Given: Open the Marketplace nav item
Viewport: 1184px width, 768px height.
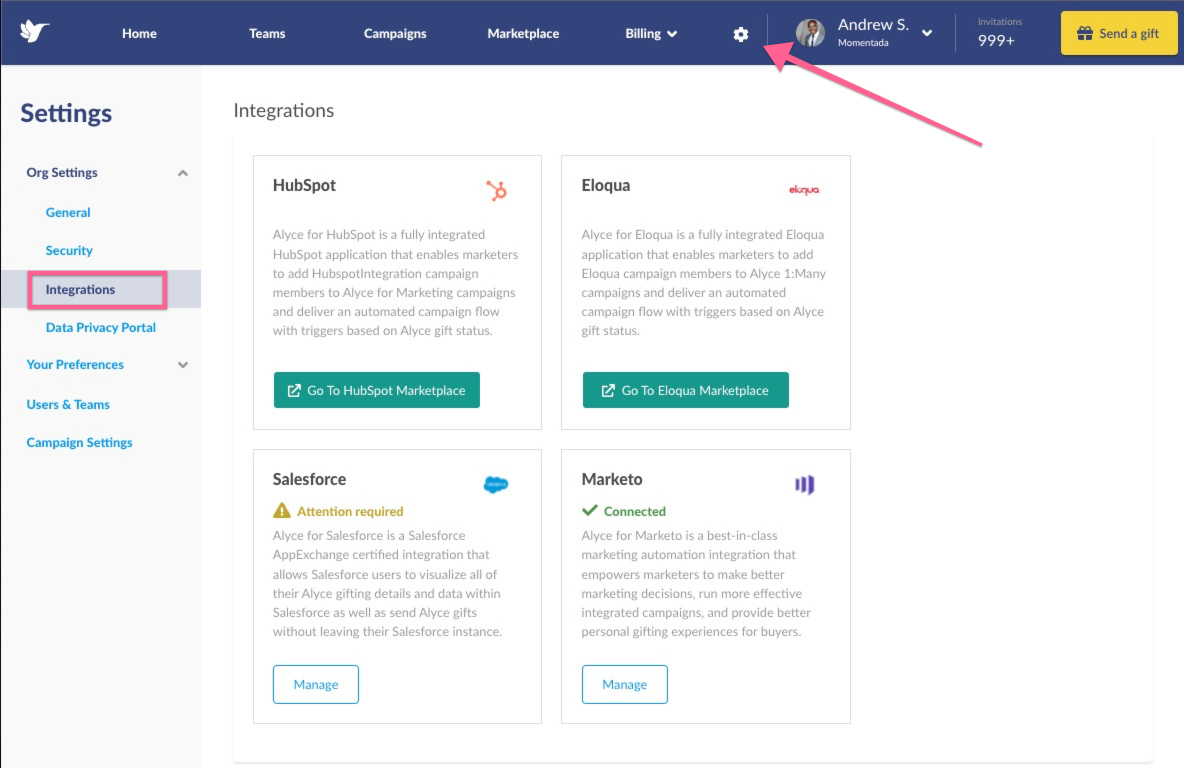Looking at the screenshot, I should pyautogui.click(x=523, y=33).
